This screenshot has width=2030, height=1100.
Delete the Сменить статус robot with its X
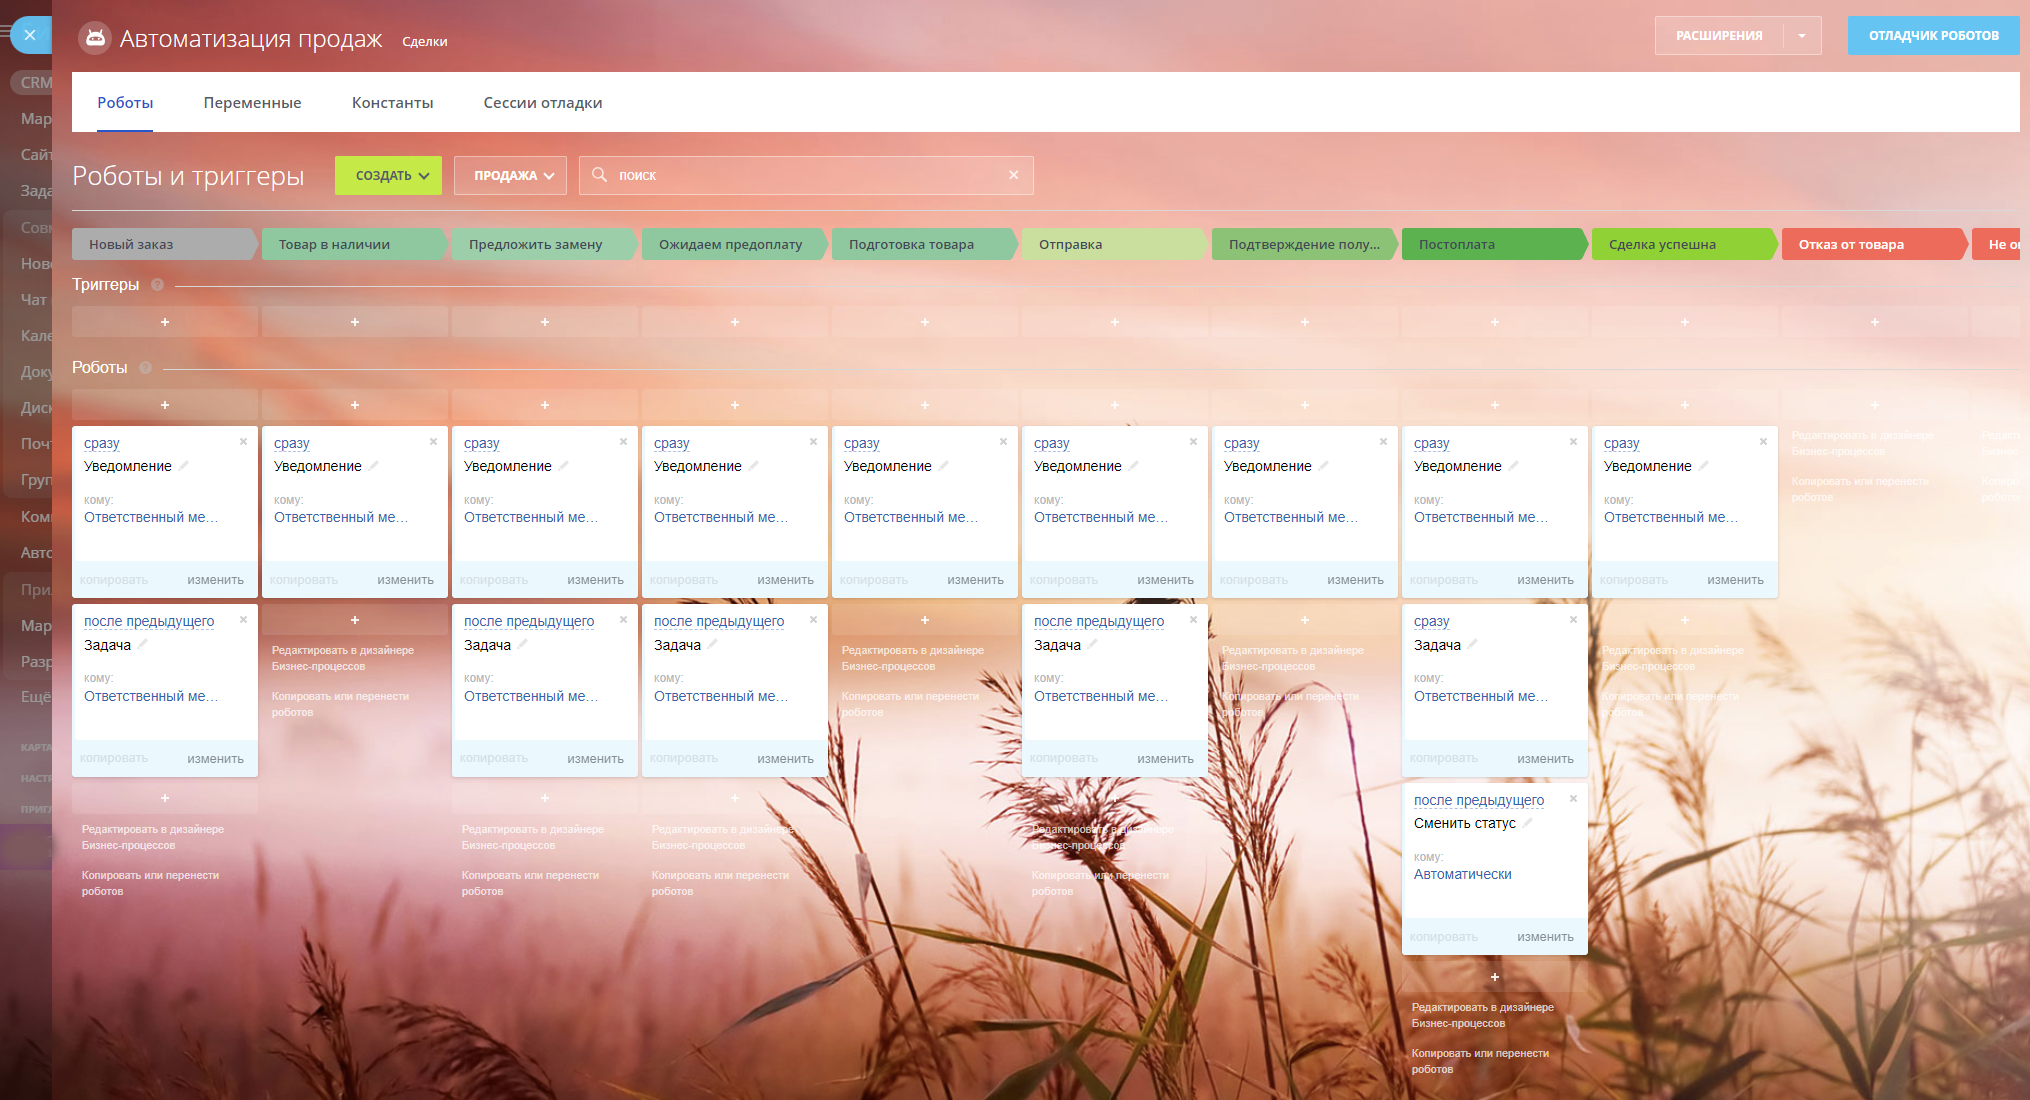(1573, 798)
